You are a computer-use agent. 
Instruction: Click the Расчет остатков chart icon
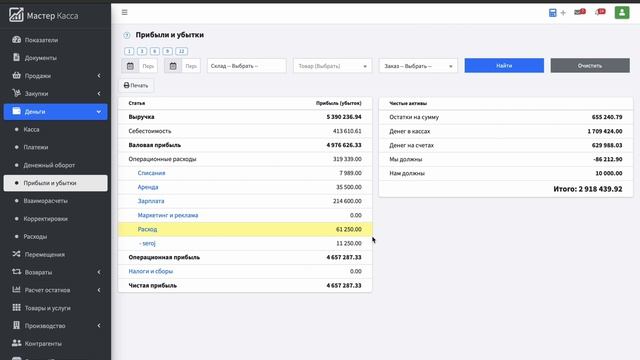click(16, 289)
